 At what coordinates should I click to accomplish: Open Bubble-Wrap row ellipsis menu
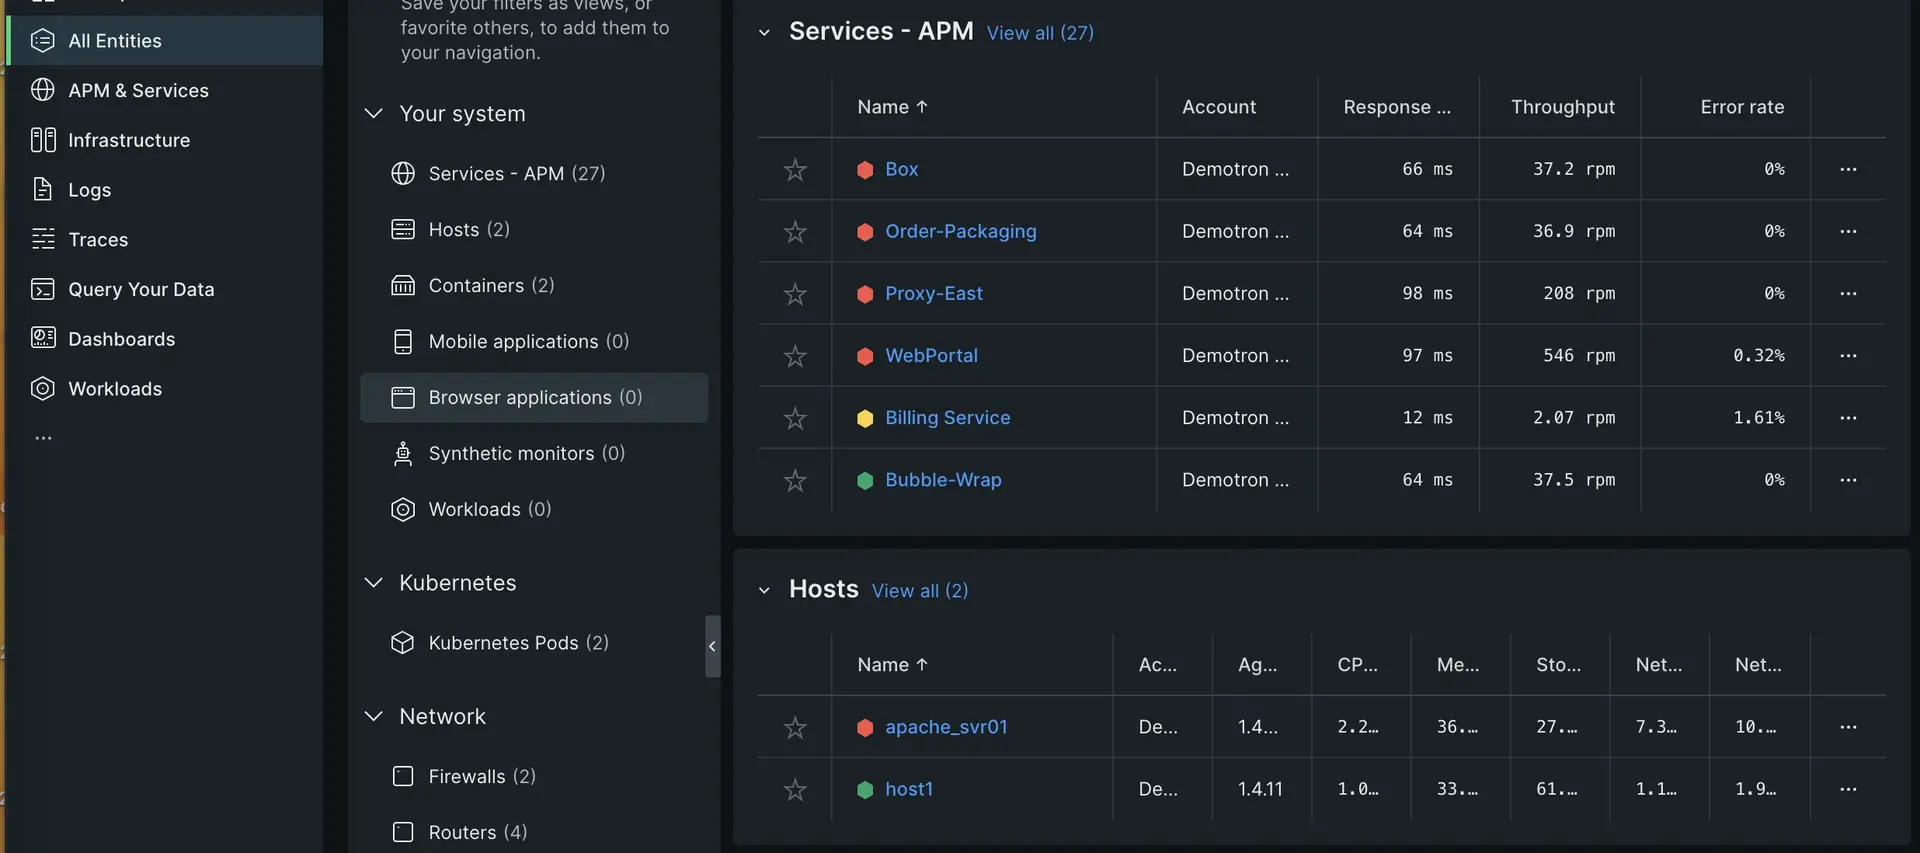[x=1848, y=480]
